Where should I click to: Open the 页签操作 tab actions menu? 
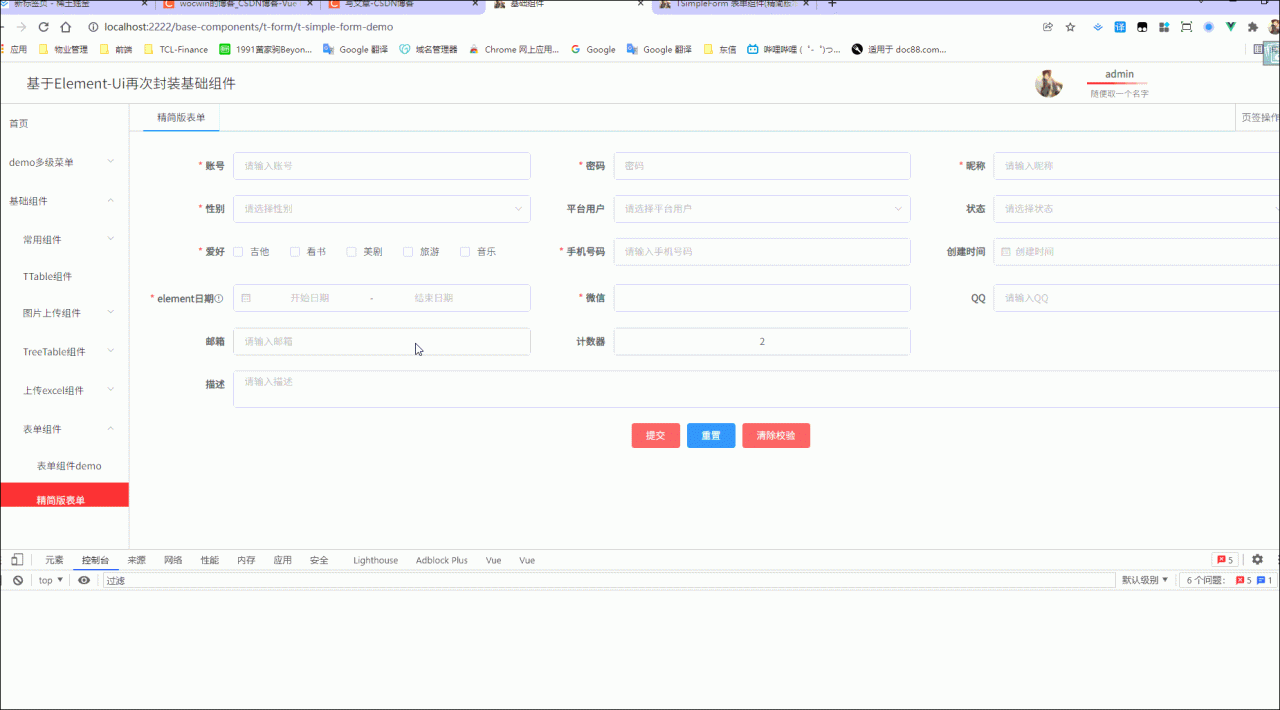(1259, 118)
